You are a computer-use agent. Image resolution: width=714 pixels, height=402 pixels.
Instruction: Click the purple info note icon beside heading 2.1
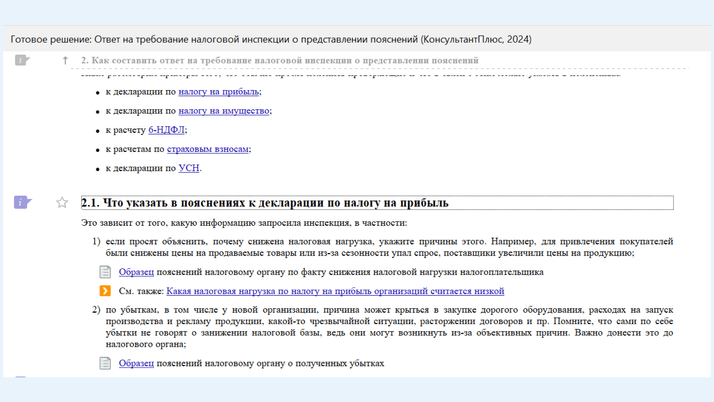coord(22,202)
